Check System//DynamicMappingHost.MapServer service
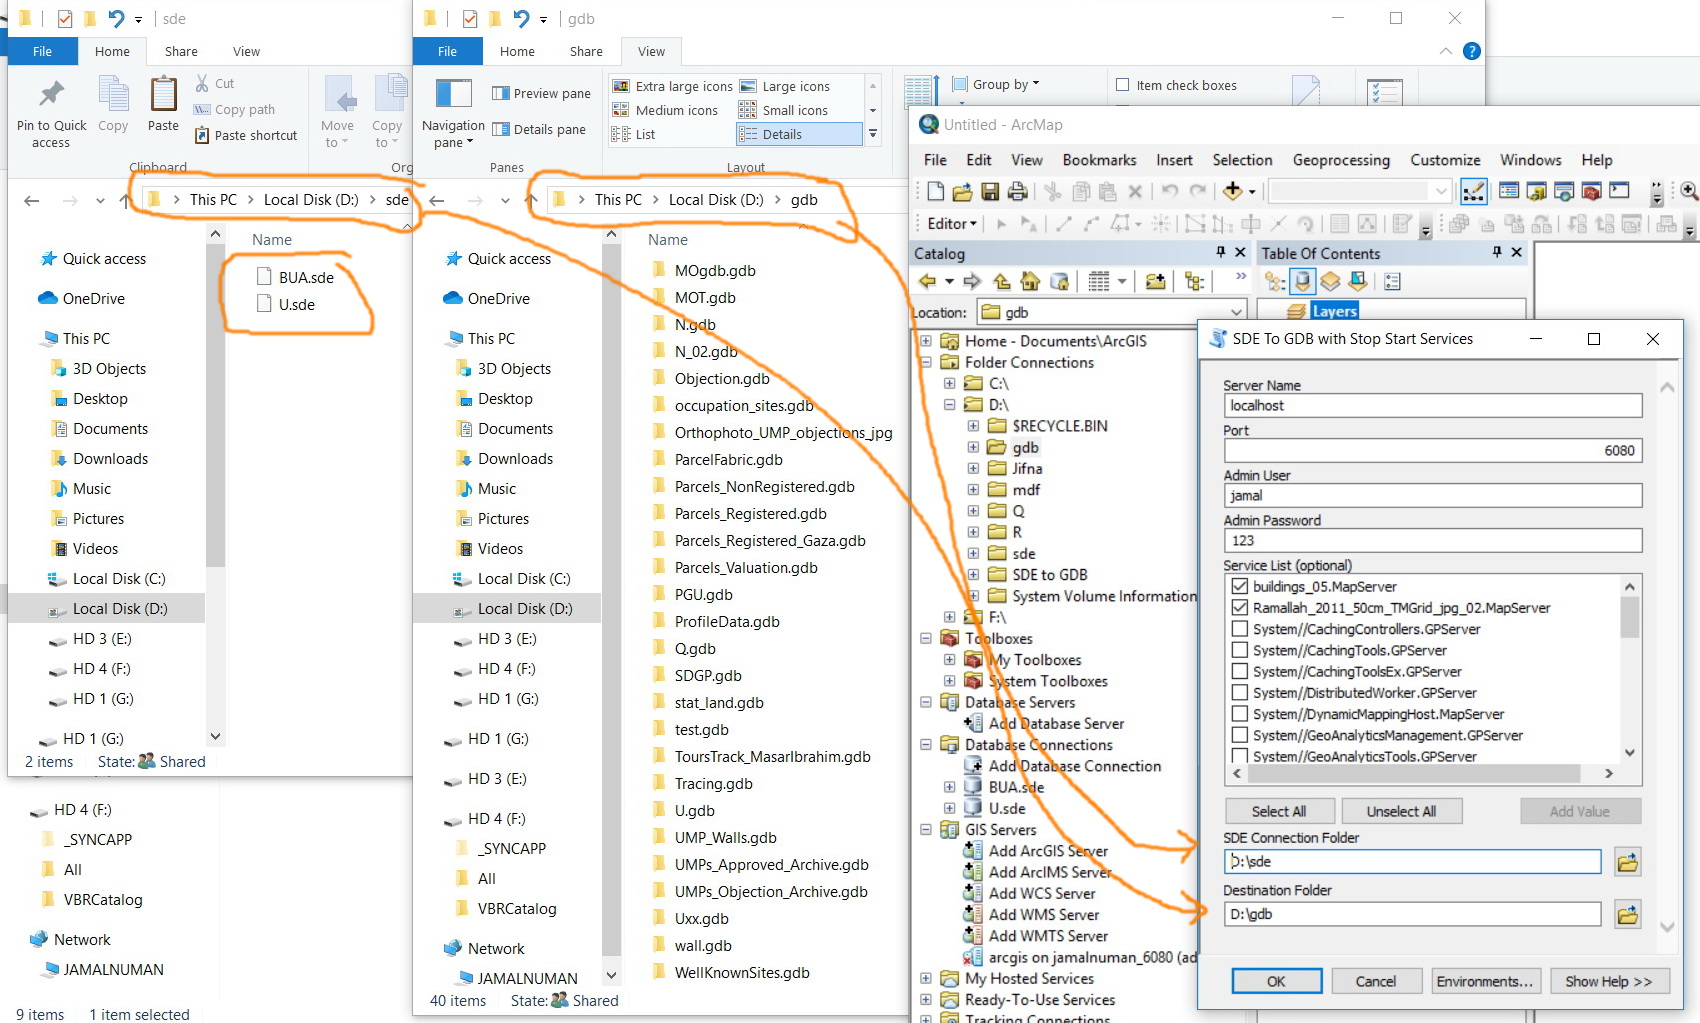 pos(1240,714)
